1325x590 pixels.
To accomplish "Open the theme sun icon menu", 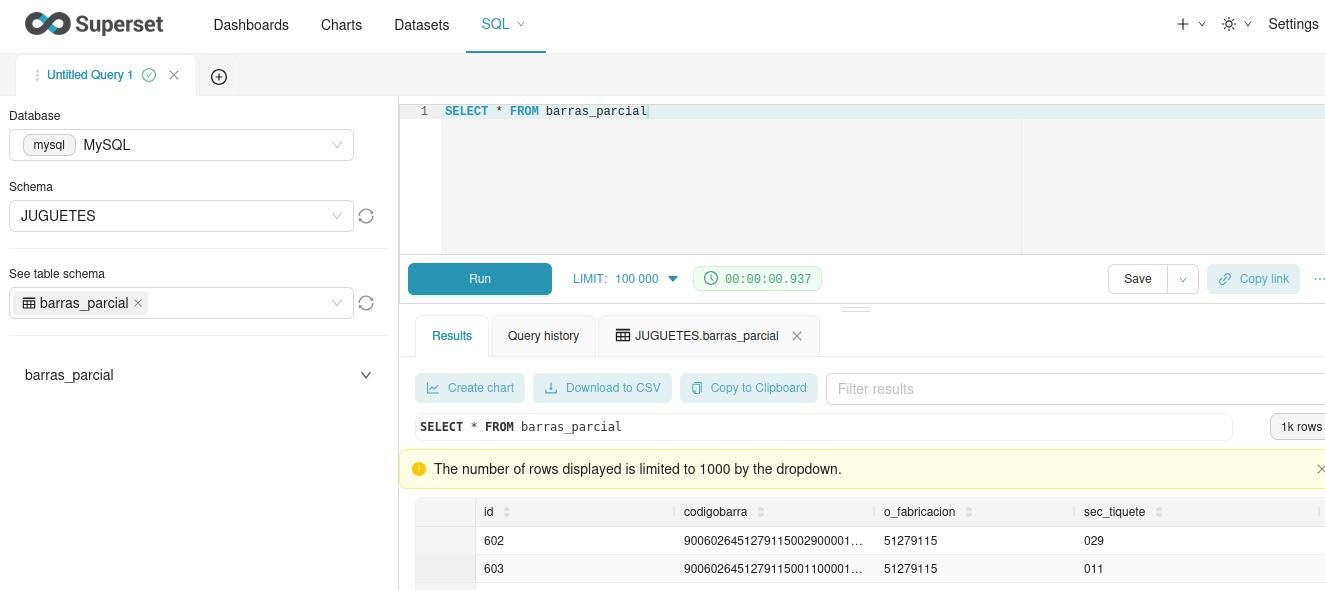I will coord(1237,24).
